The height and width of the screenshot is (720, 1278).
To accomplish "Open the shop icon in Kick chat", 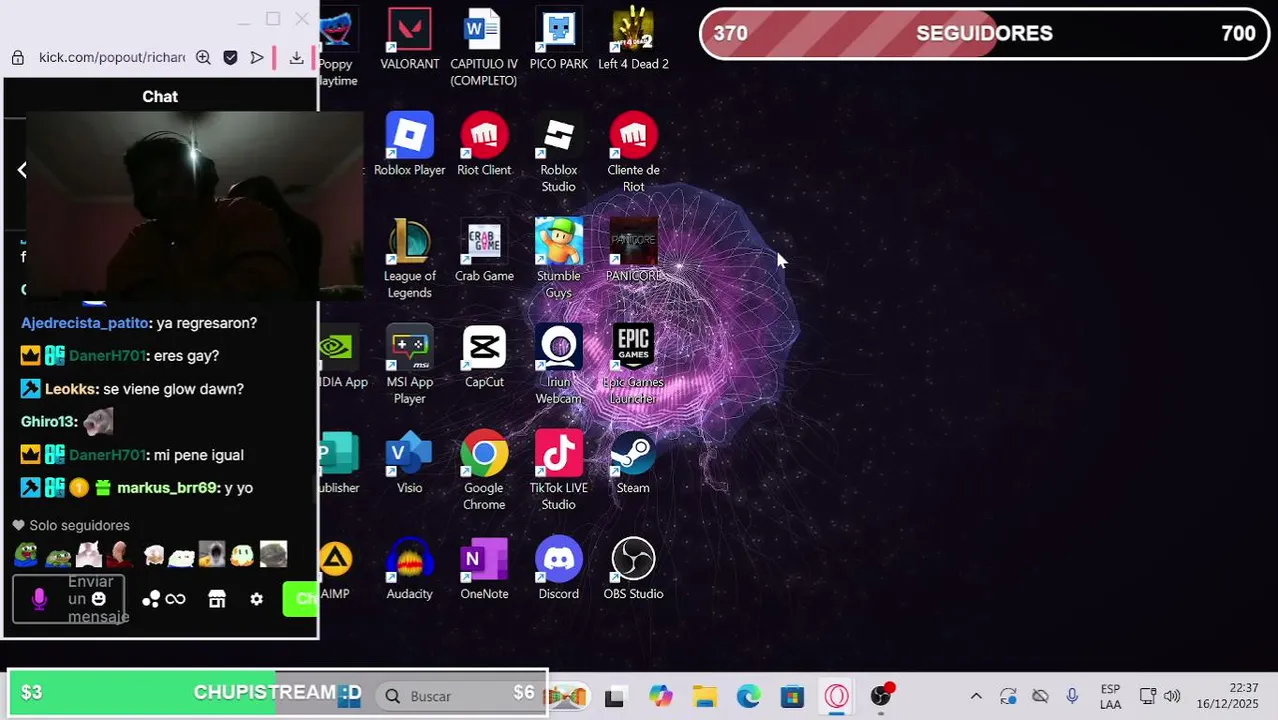I will [217, 599].
